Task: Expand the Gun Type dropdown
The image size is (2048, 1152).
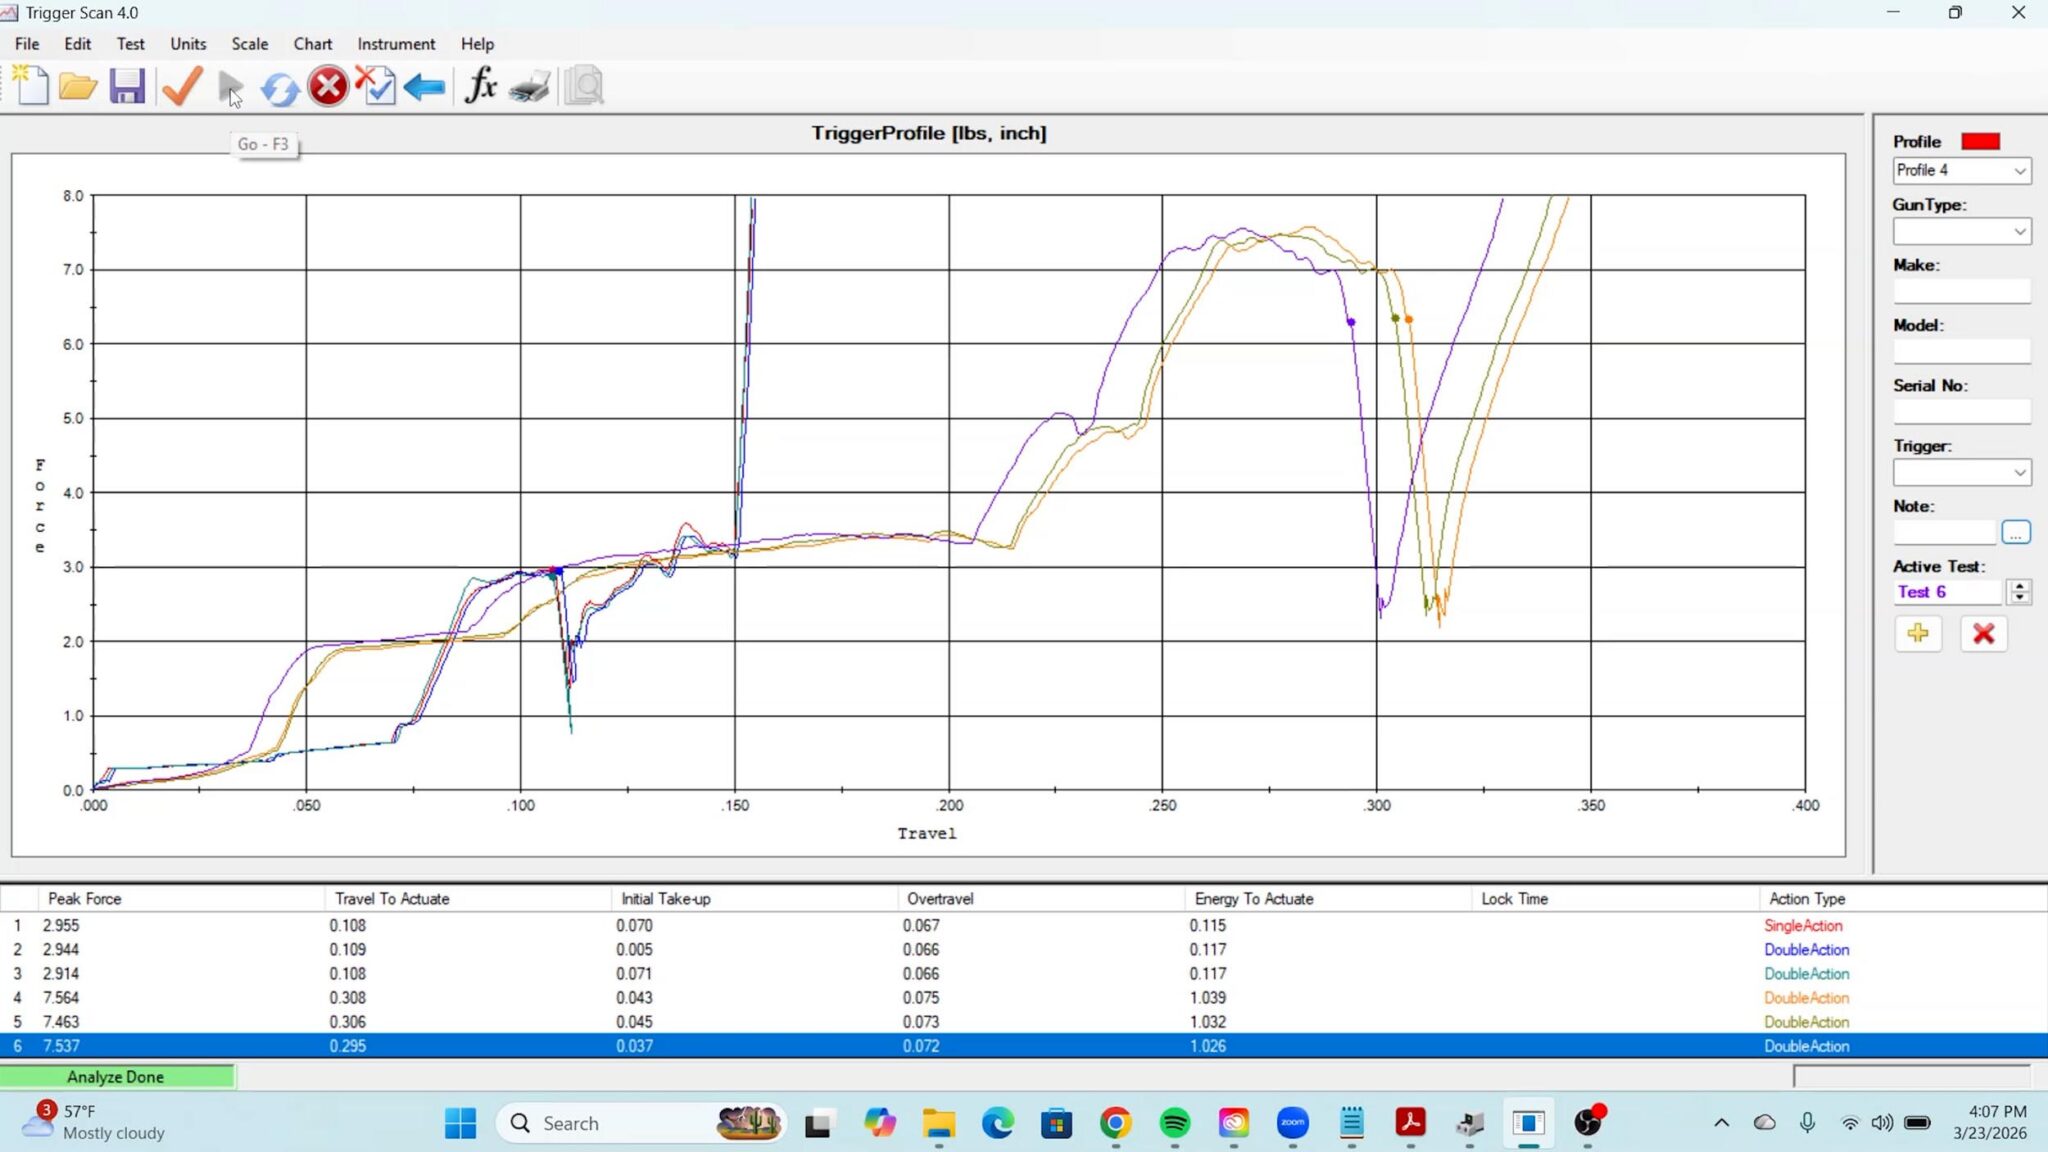Action: (x=2020, y=232)
